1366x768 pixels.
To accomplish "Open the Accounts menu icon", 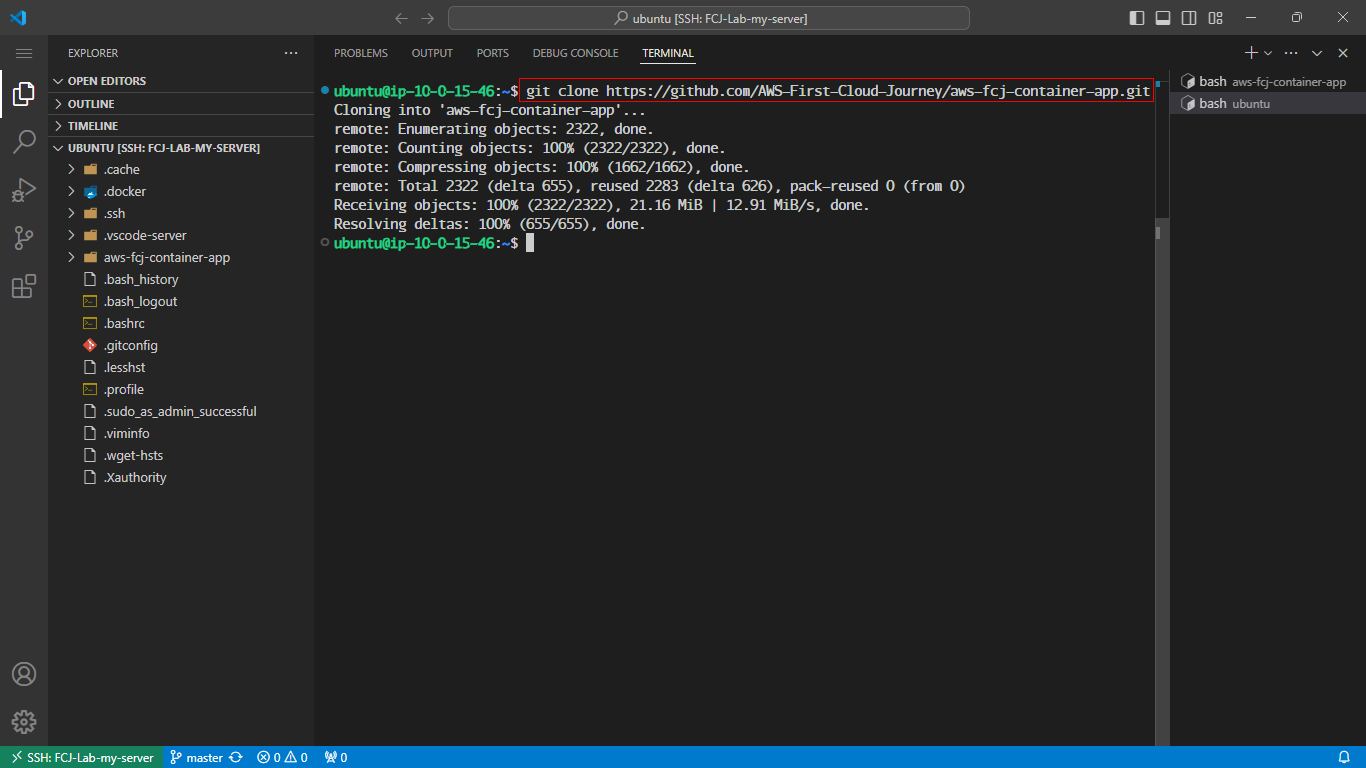I will click(x=24, y=674).
